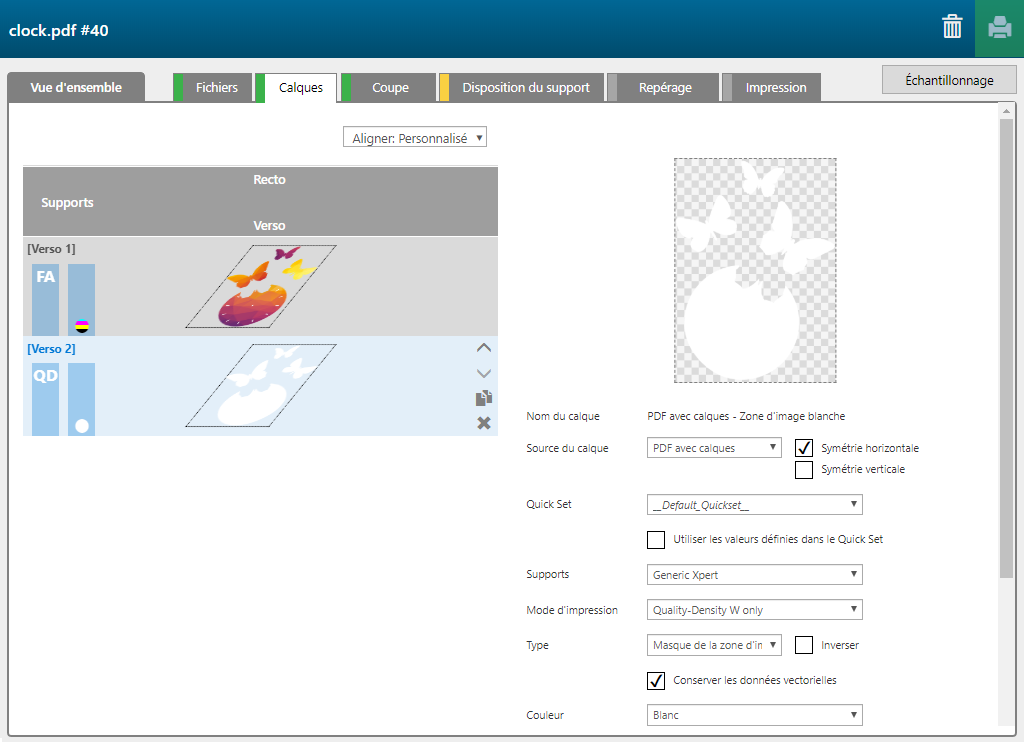
Task: Click the Verso header label
Action: point(269,225)
